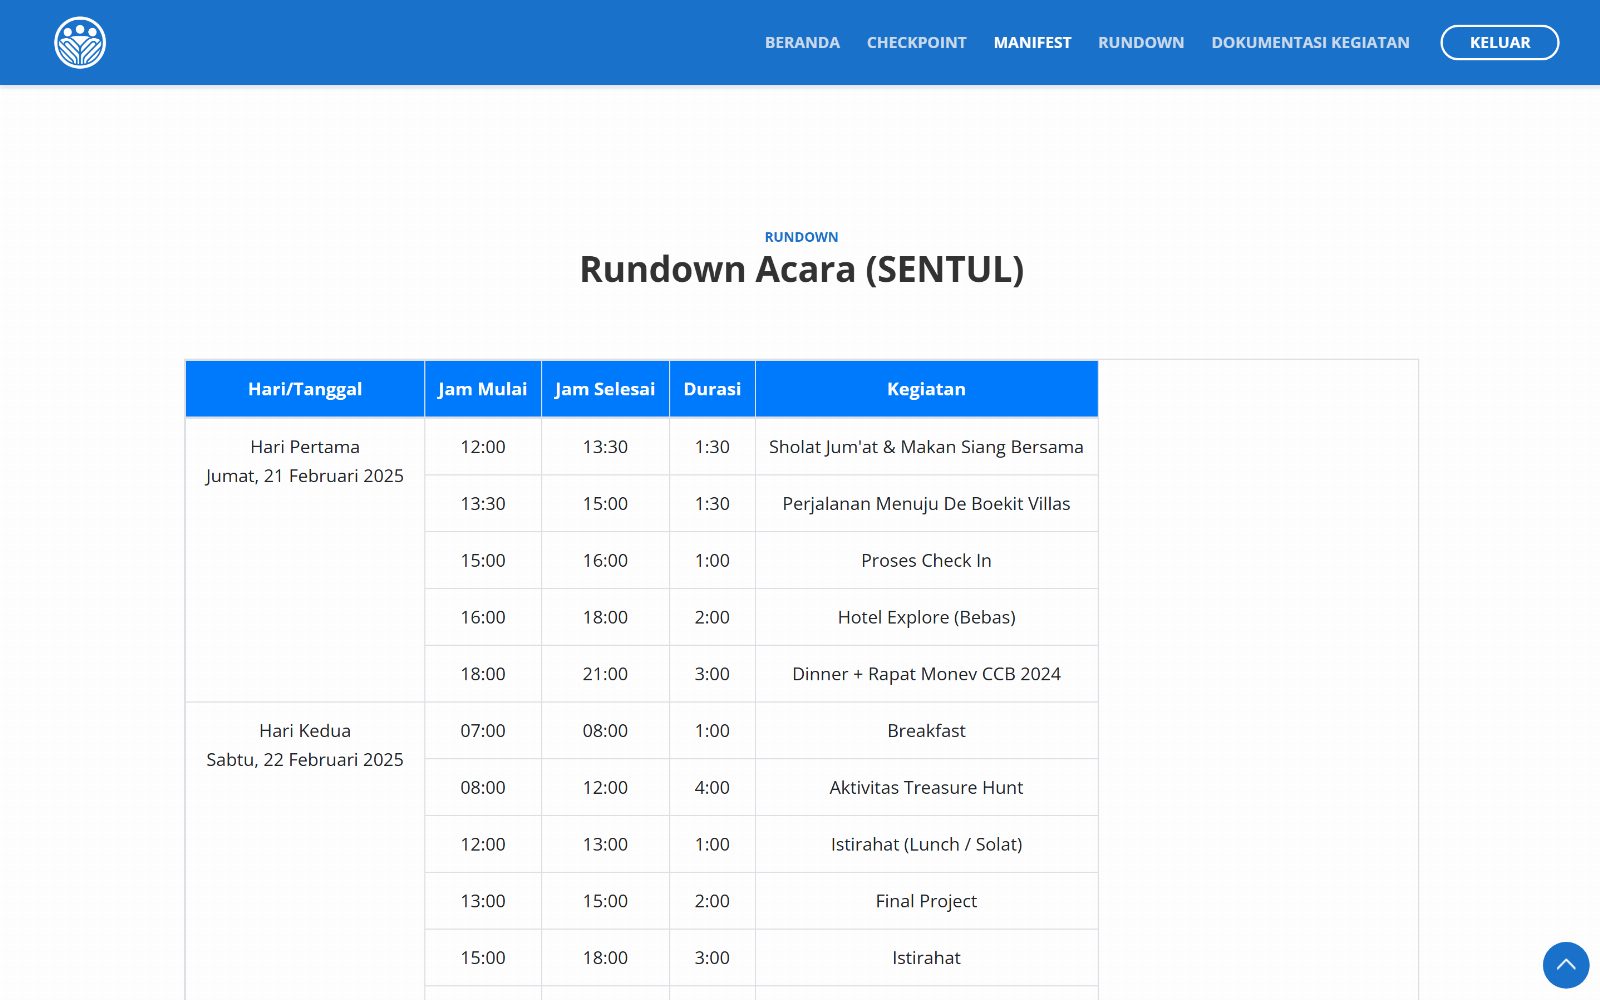Click the 'Breakfast' activity cell
1600x1000 pixels.
pyautogui.click(x=926, y=731)
